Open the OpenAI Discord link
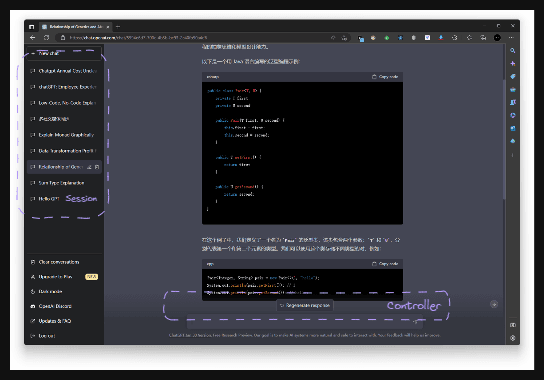 coord(64,306)
